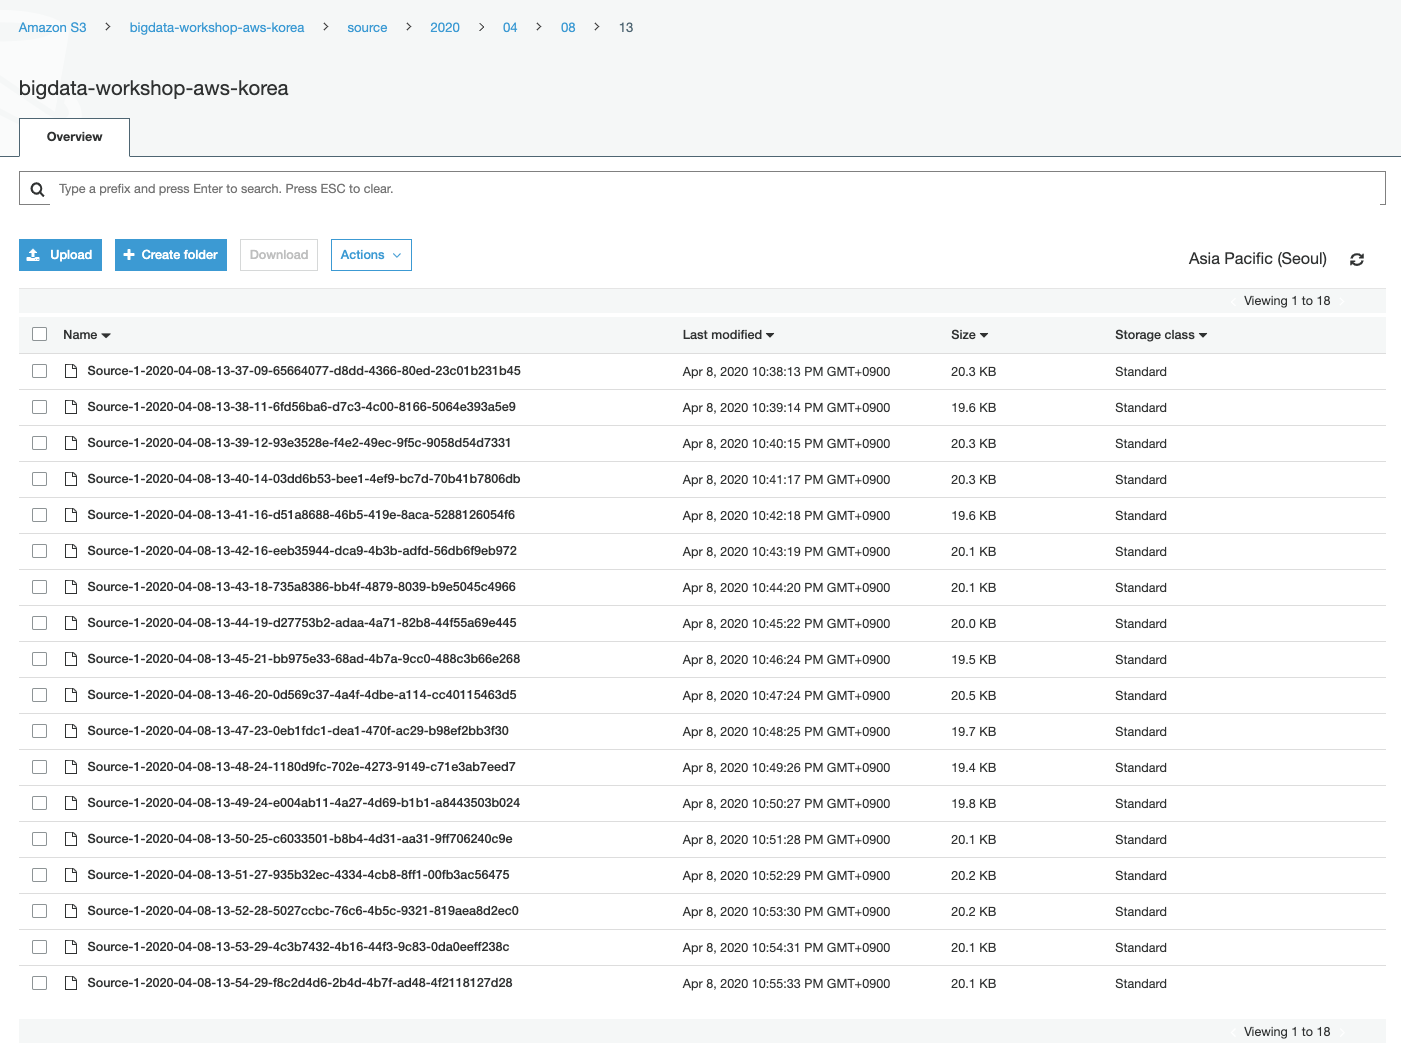Click file icon for Source-1-2020-04-08-13-54-29 object
The image size is (1401, 1063).
[71, 983]
